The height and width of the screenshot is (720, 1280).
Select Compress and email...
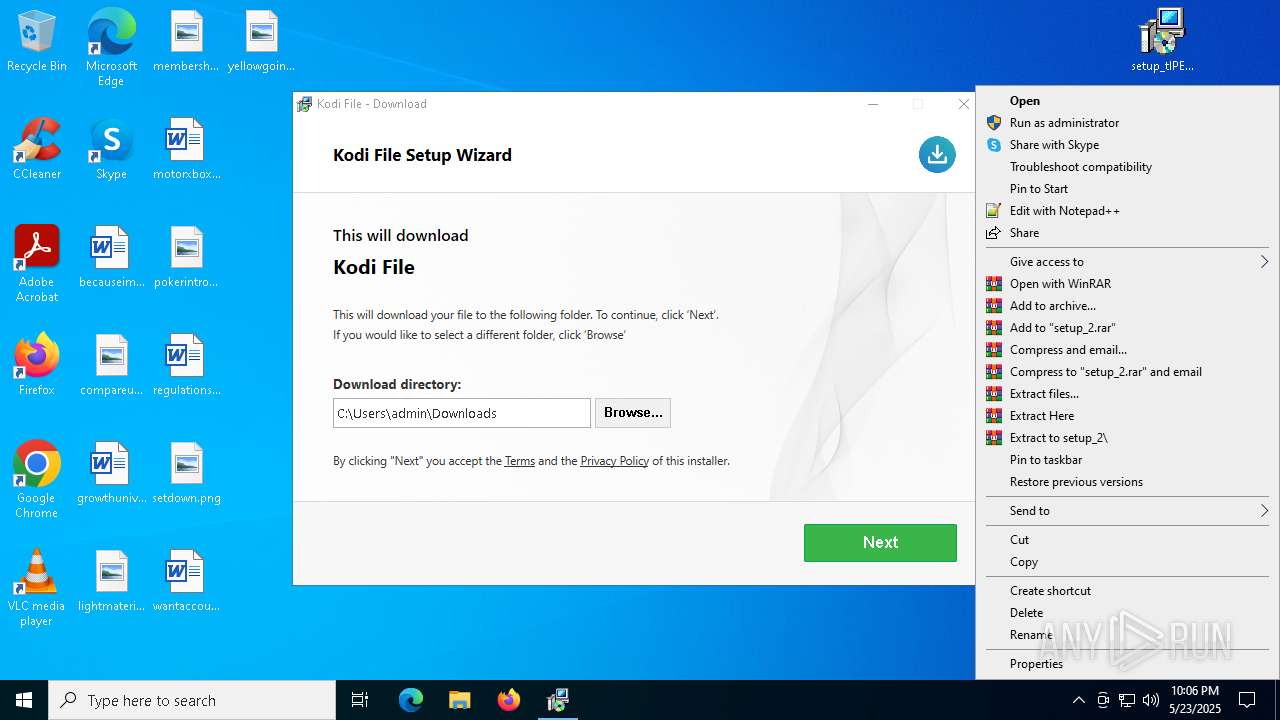click(1127, 350)
